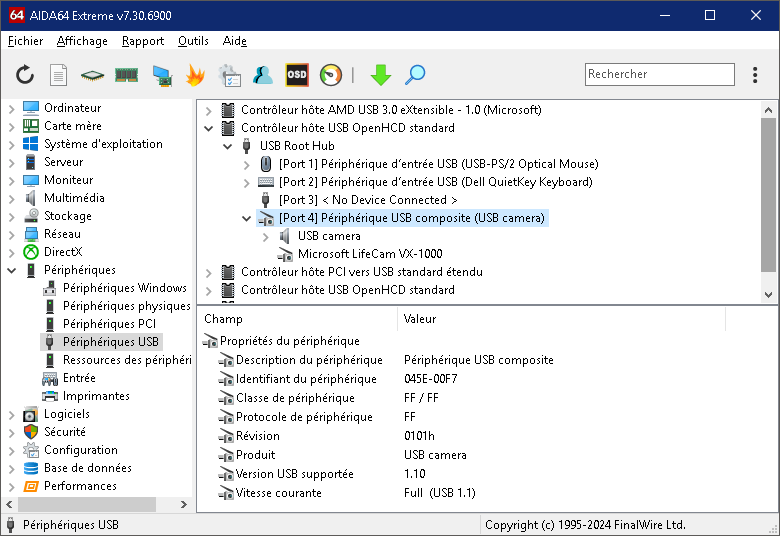
Task: Collapse the USB Root Hub node
Action: tap(227, 146)
